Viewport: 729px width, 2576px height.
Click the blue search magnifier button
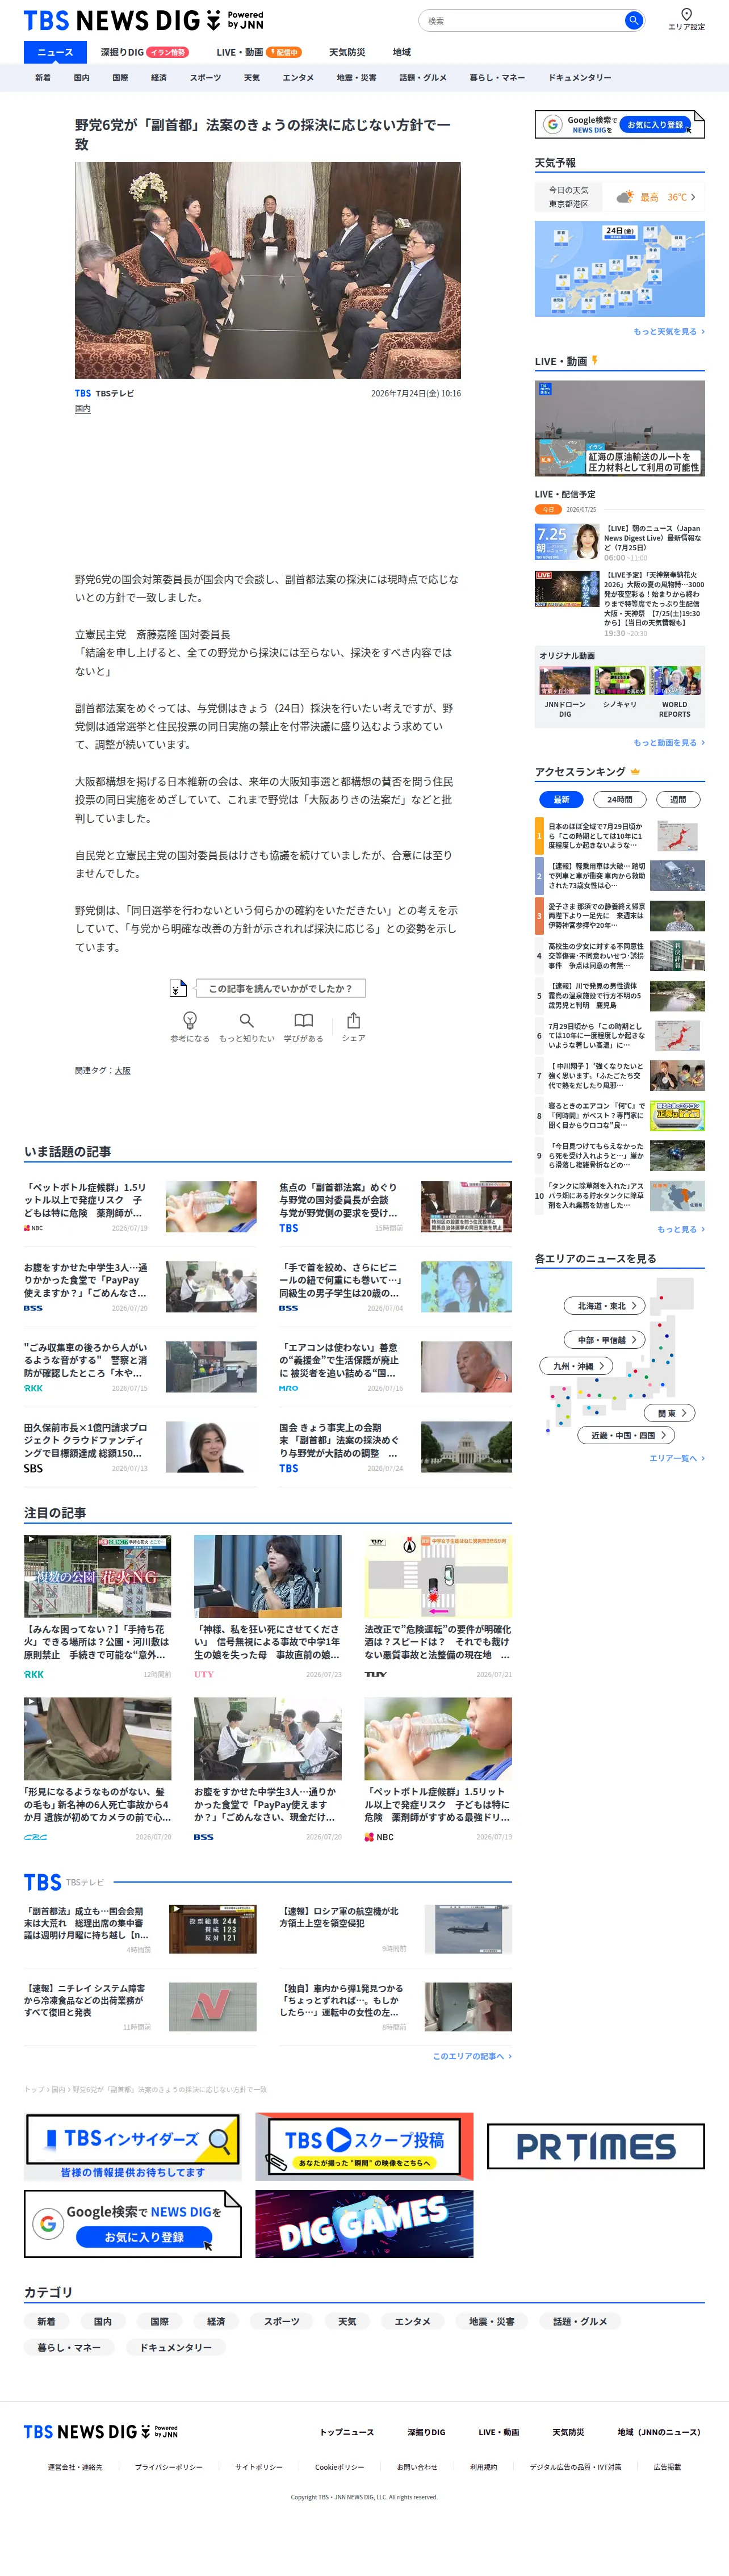pyautogui.click(x=633, y=20)
